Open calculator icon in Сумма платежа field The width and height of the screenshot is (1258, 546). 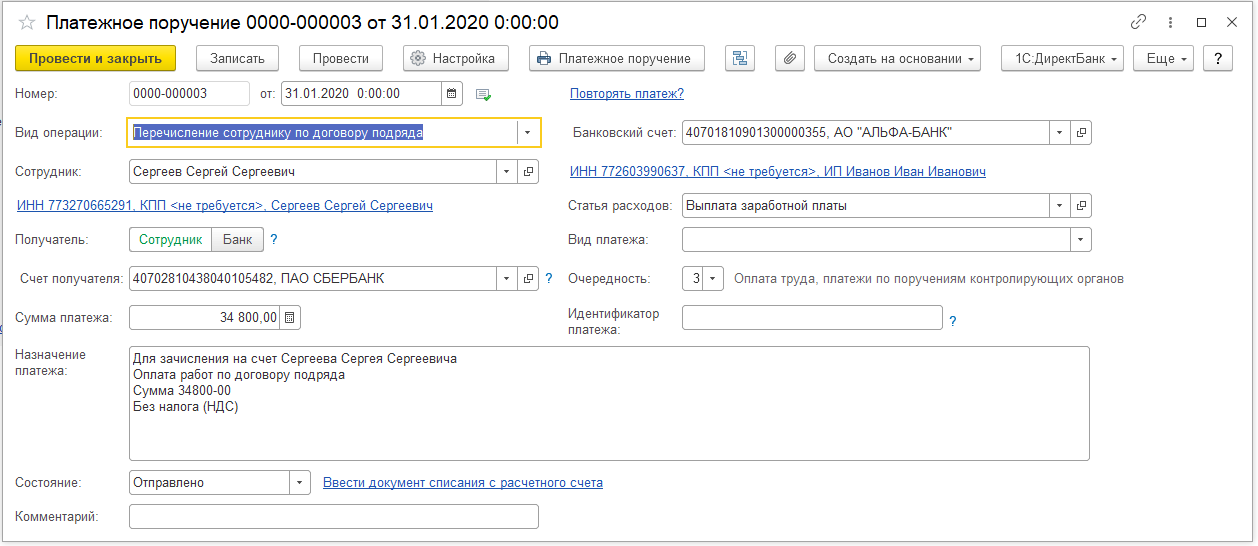point(290,318)
